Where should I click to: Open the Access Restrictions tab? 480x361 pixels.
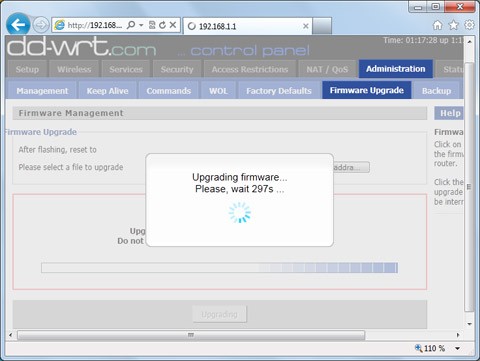tap(250, 69)
